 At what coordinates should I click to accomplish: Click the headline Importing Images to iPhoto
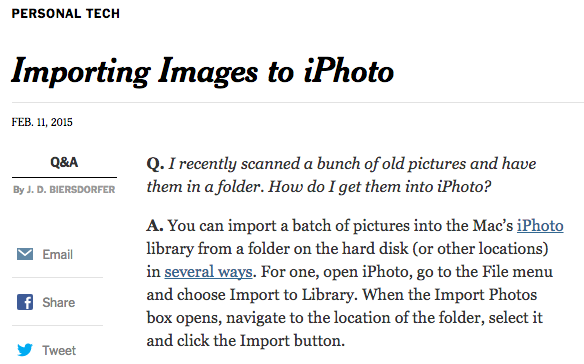203,71
